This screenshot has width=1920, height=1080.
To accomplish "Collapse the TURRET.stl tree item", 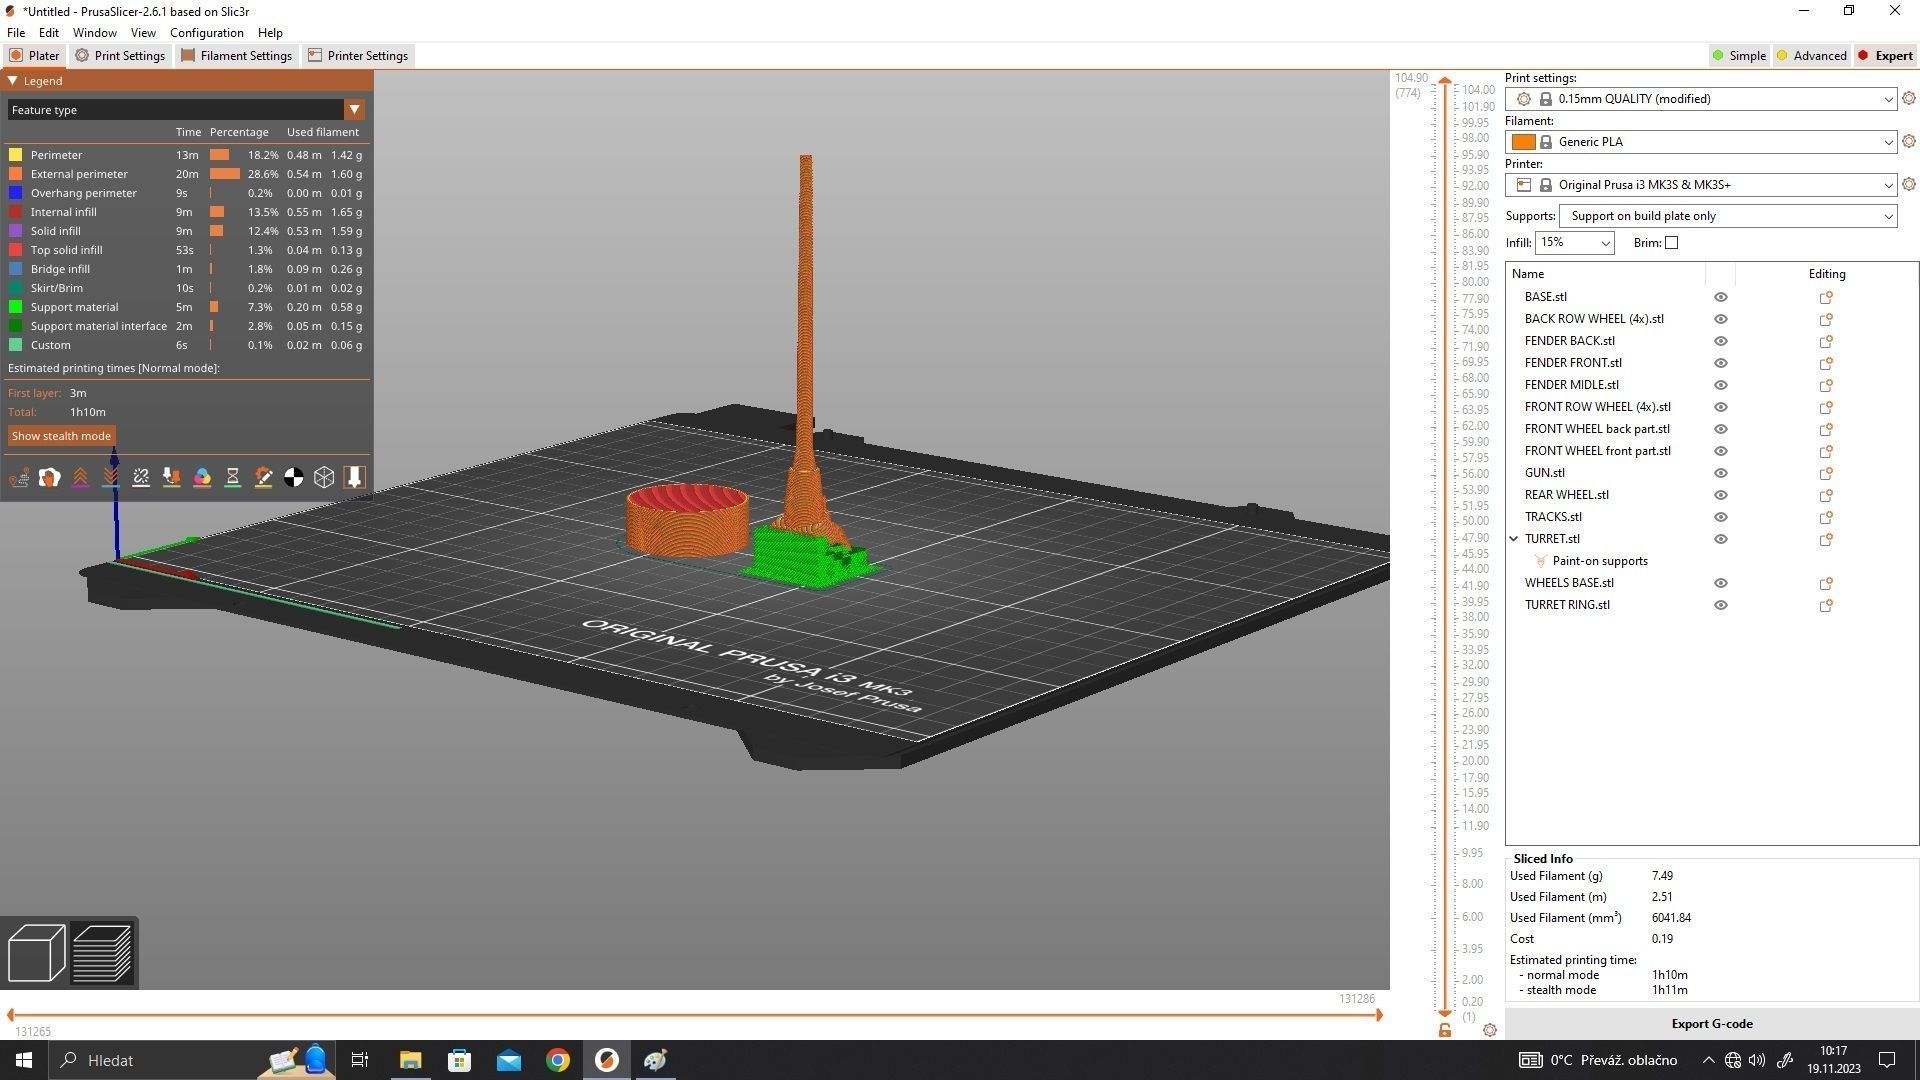I will click(1514, 539).
